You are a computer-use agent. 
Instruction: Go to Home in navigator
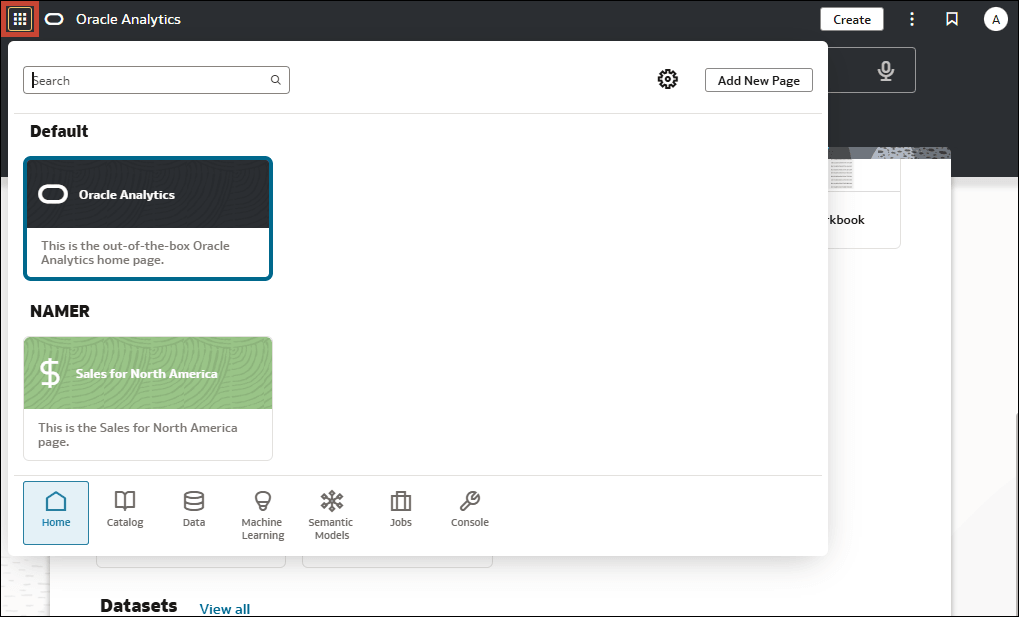tap(56, 512)
